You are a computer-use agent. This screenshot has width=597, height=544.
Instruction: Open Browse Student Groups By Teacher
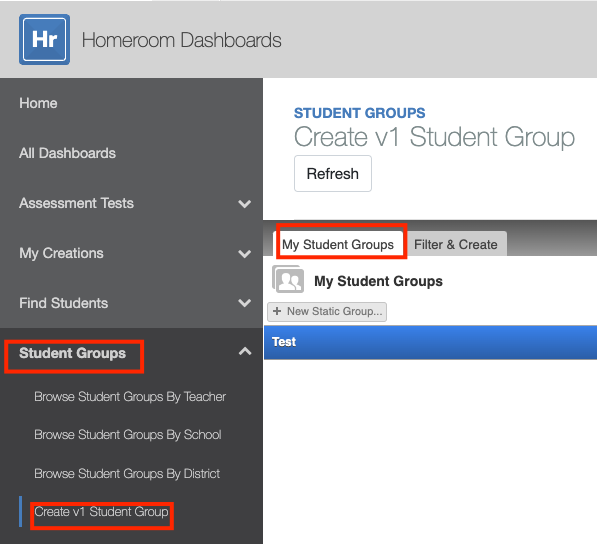[x=130, y=397]
